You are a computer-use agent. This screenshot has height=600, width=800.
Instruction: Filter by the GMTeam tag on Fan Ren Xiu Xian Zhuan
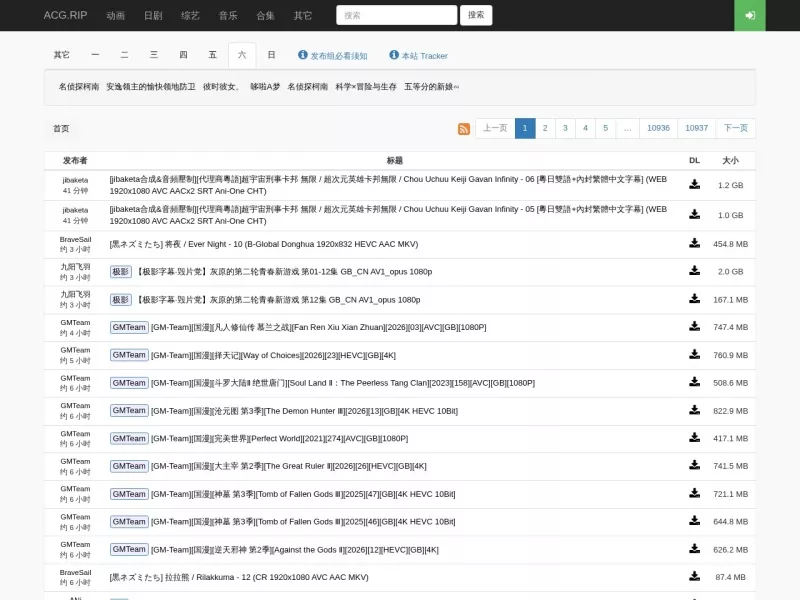pos(129,327)
